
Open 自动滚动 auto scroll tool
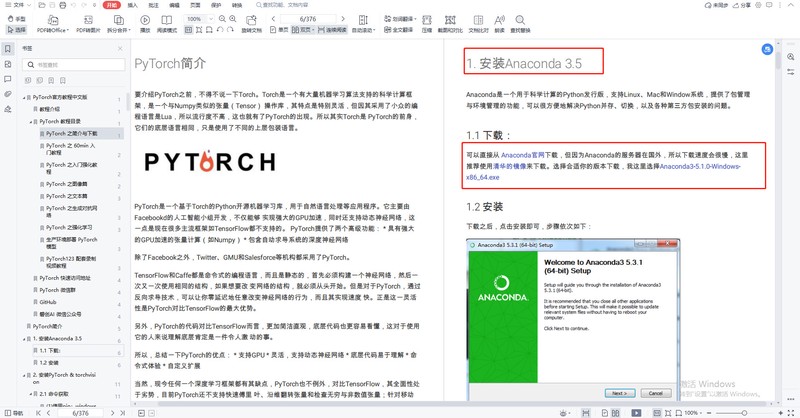coord(363,23)
